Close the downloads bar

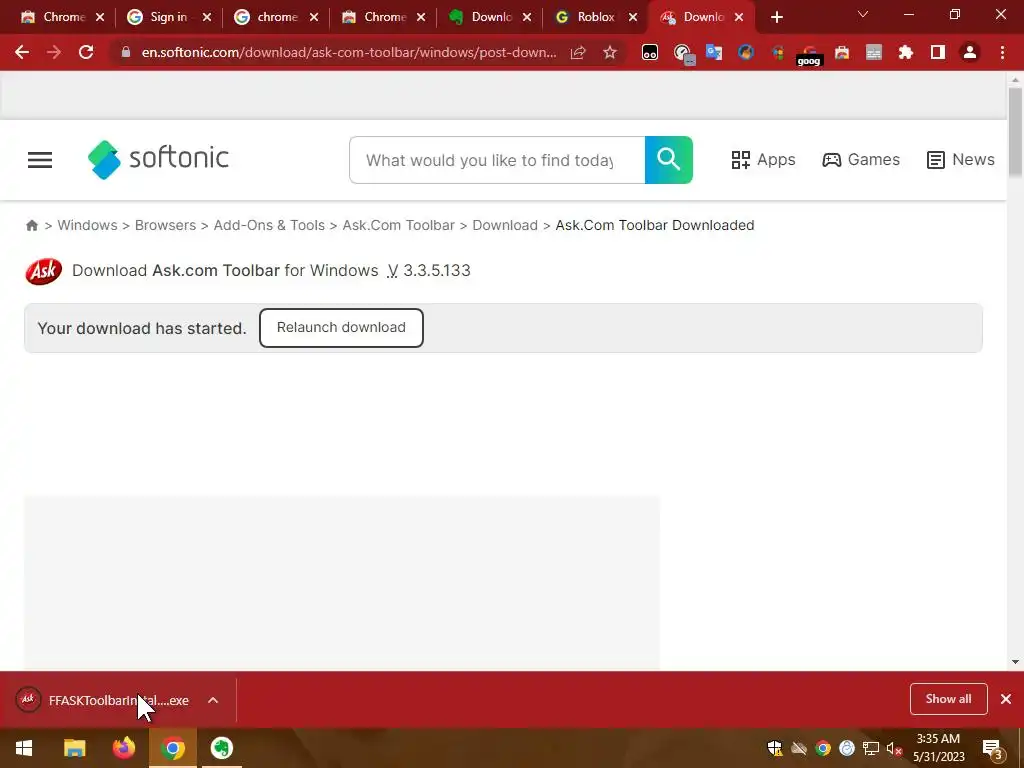(1006, 699)
